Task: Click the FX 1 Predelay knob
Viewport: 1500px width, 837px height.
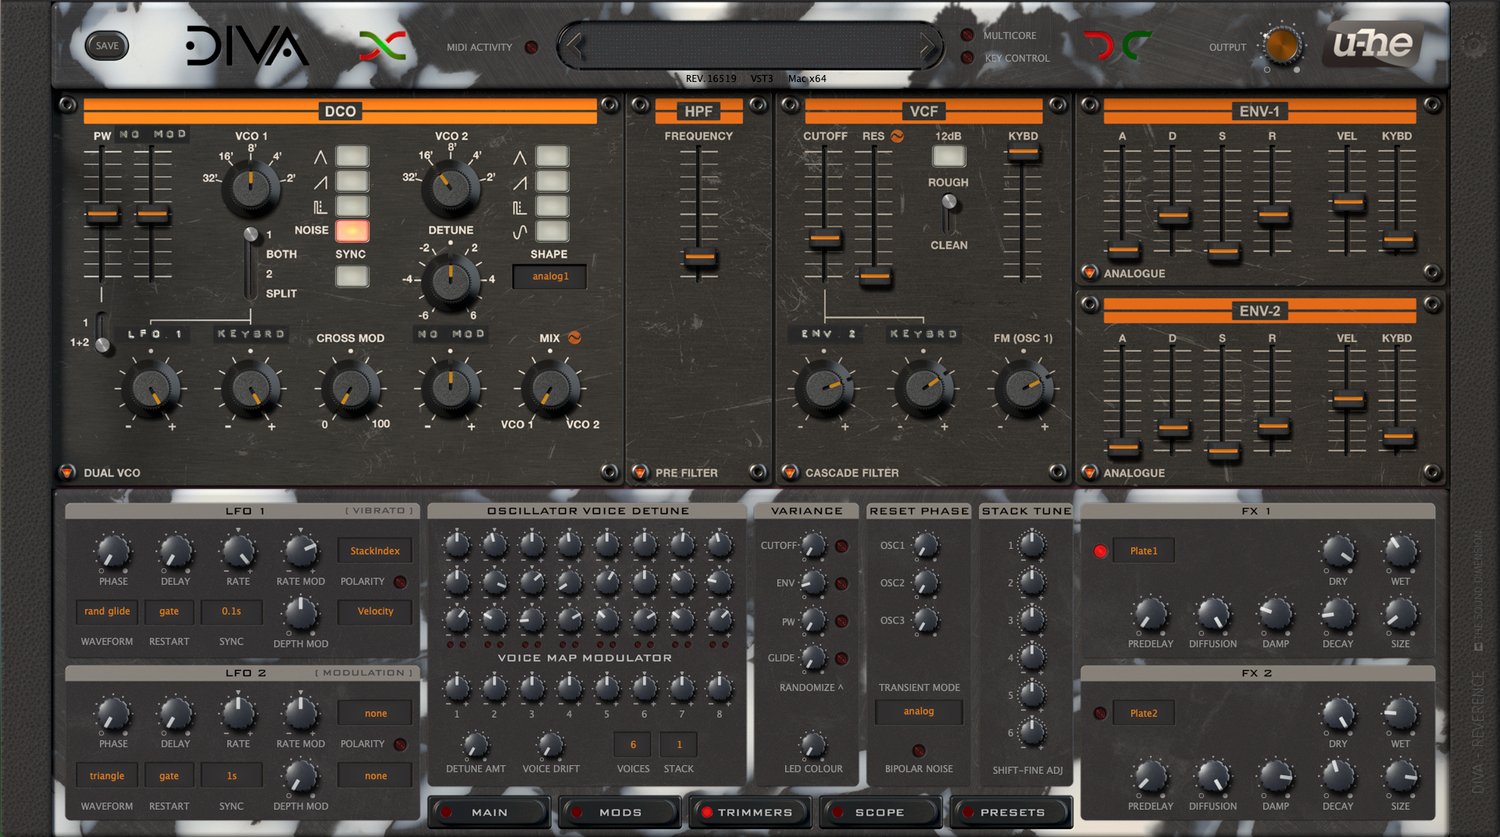Action: tap(1150, 614)
